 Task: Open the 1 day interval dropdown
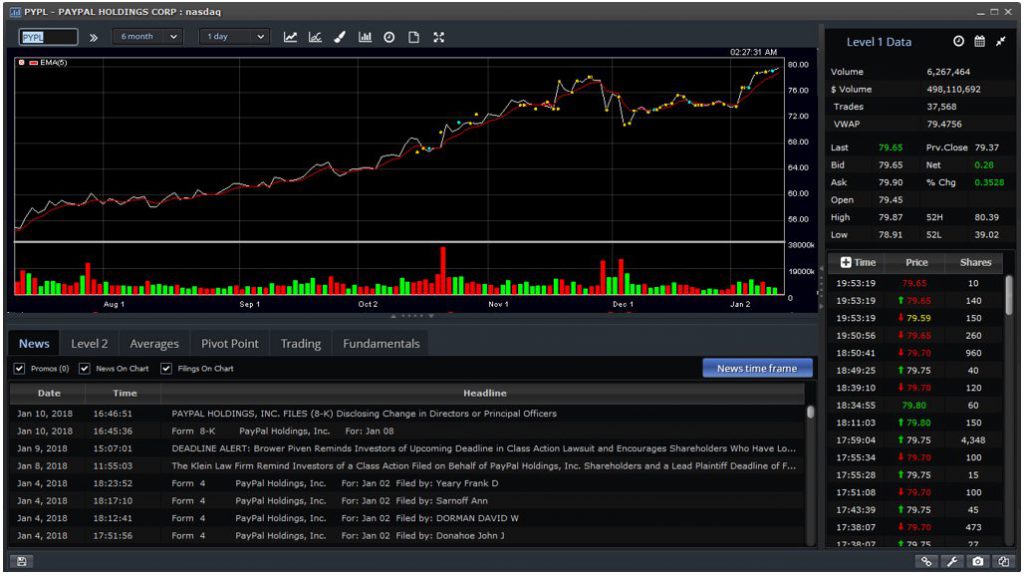(234, 37)
